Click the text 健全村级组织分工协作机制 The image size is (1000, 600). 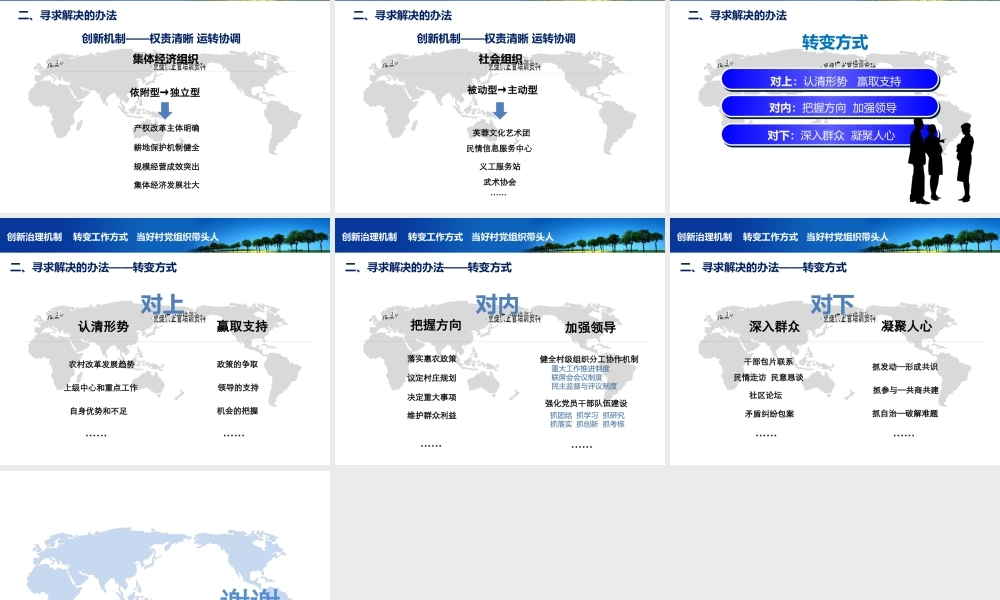click(589, 359)
